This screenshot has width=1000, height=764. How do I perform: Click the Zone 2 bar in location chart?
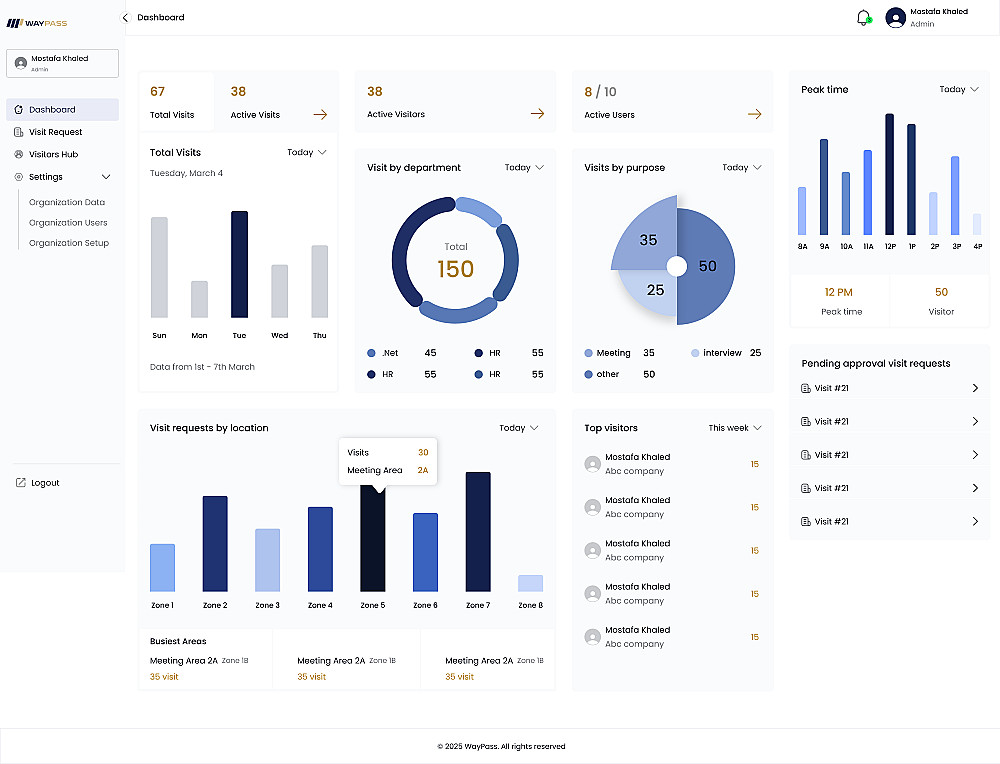(x=215, y=544)
